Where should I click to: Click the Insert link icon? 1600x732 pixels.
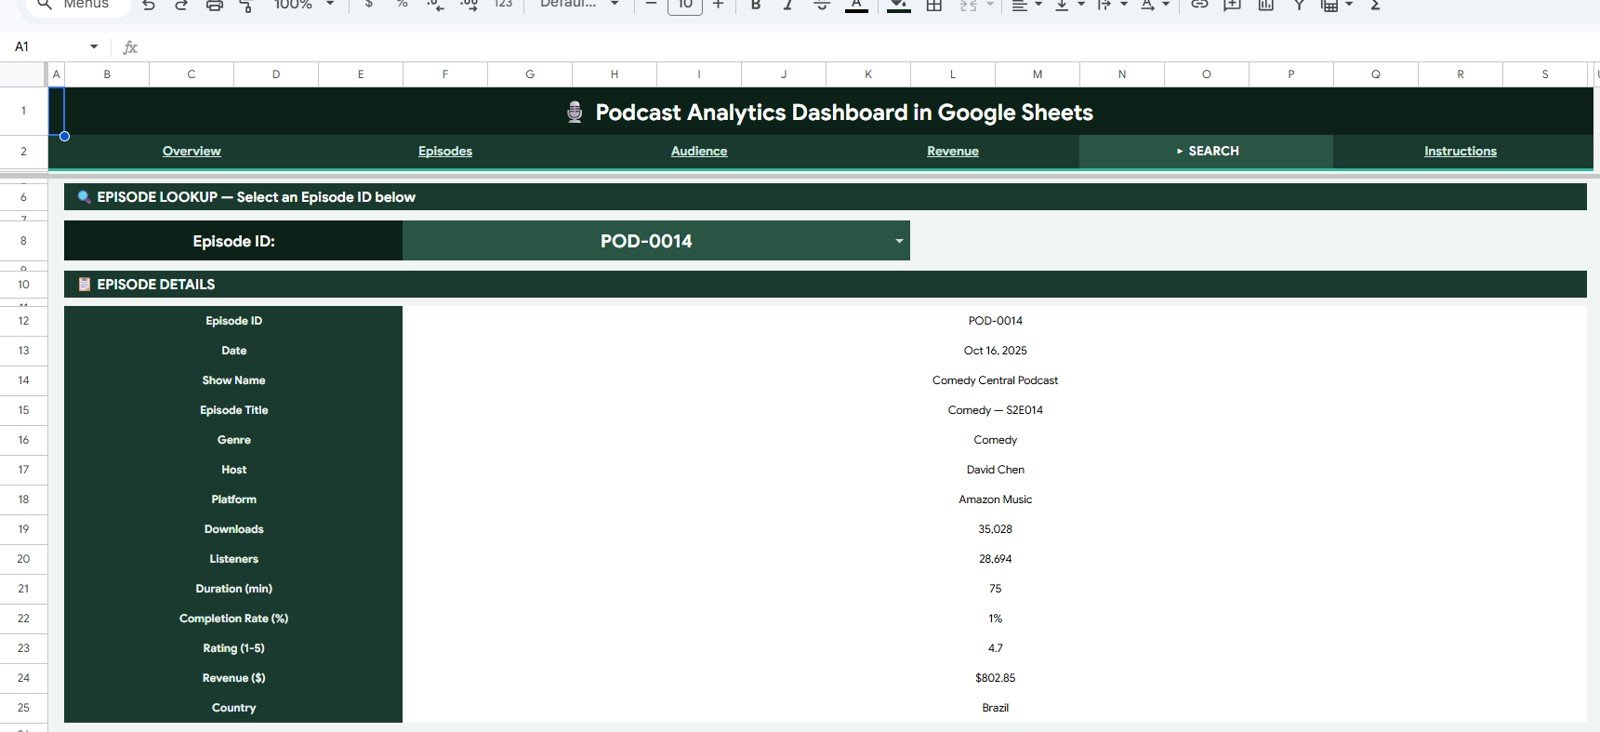pyautogui.click(x=1199, y=4)
